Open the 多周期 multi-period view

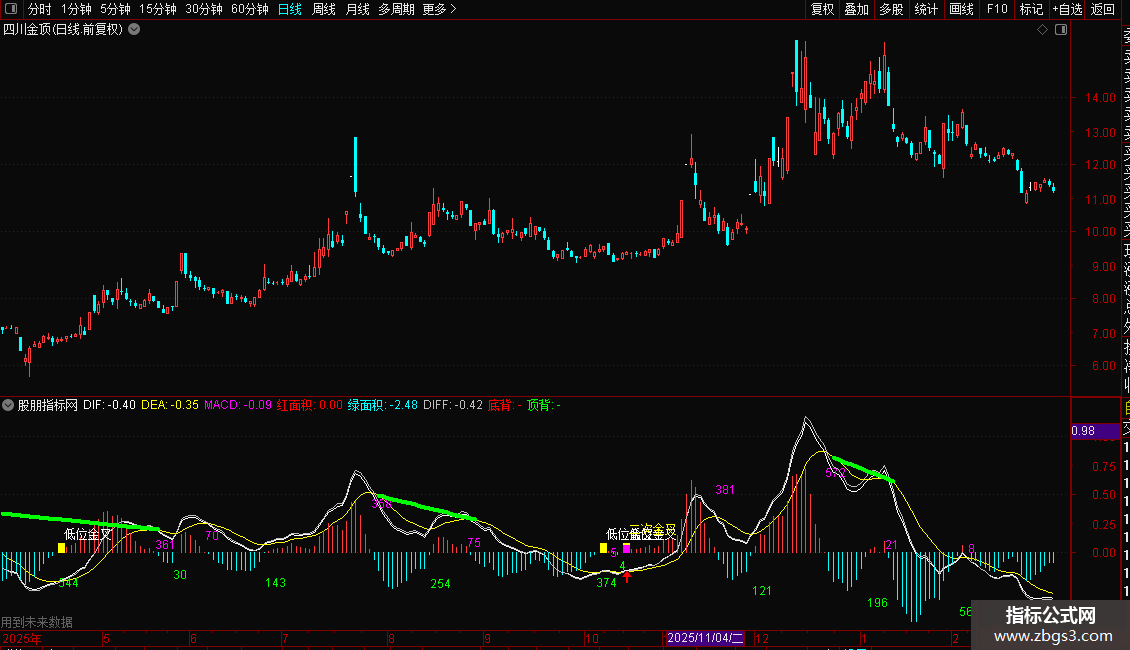pyautogui.click(x=396, y=9)
